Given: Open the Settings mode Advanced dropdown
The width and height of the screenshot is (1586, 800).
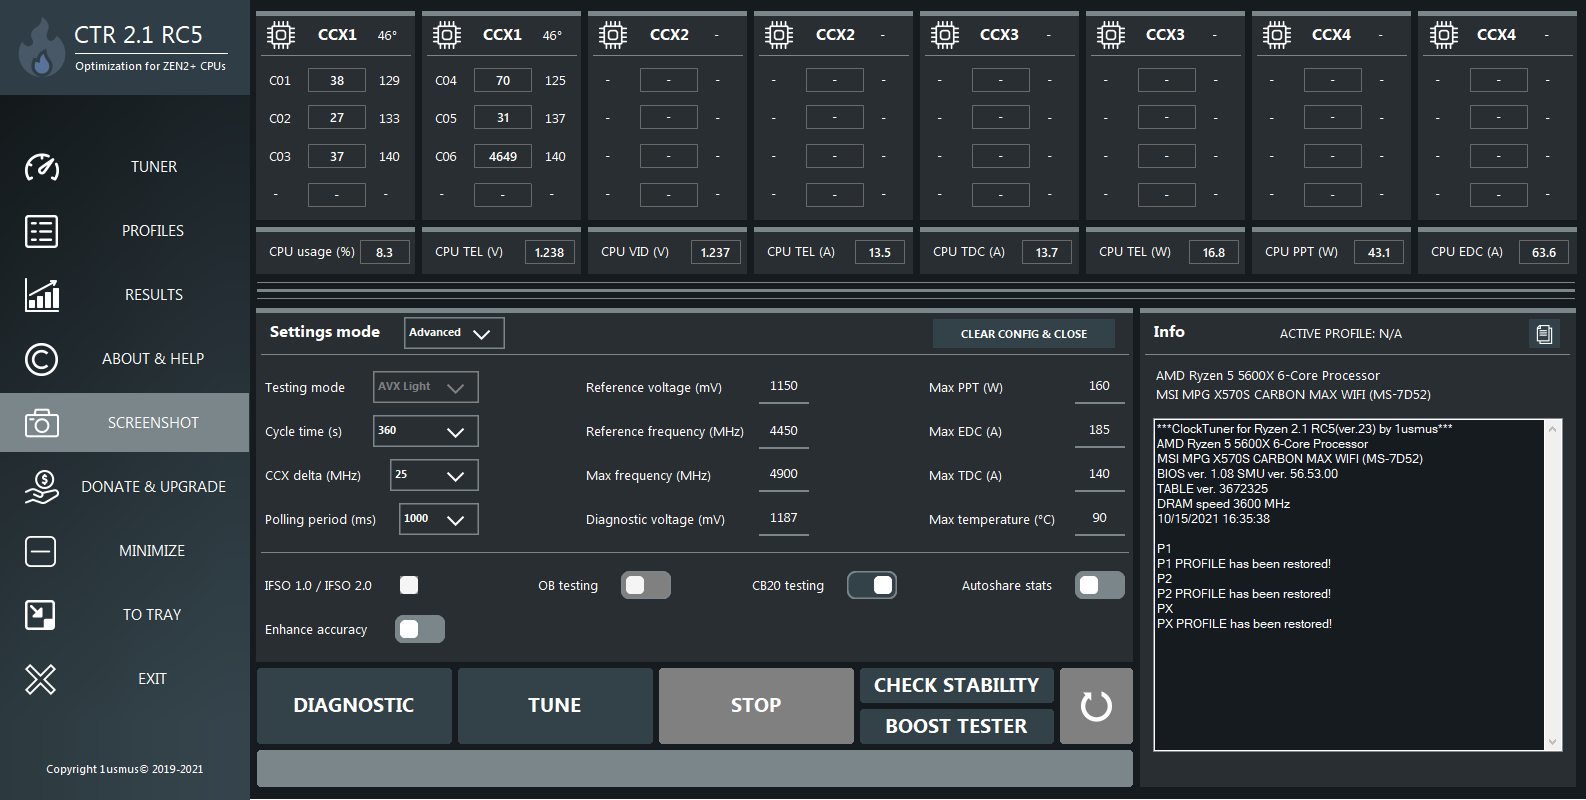Looking at the screenshot, I should (x=454, y=333).
